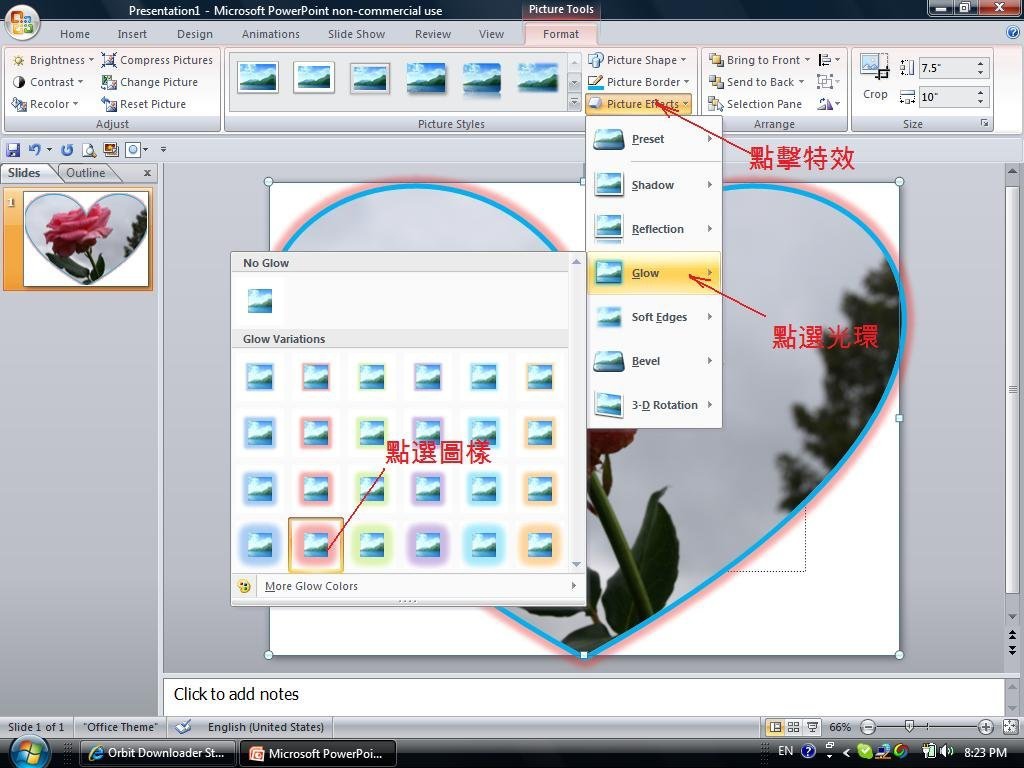1024x768 pixels.
Task: Close the Slides/Outline pane
Action: tap(147, 173)
